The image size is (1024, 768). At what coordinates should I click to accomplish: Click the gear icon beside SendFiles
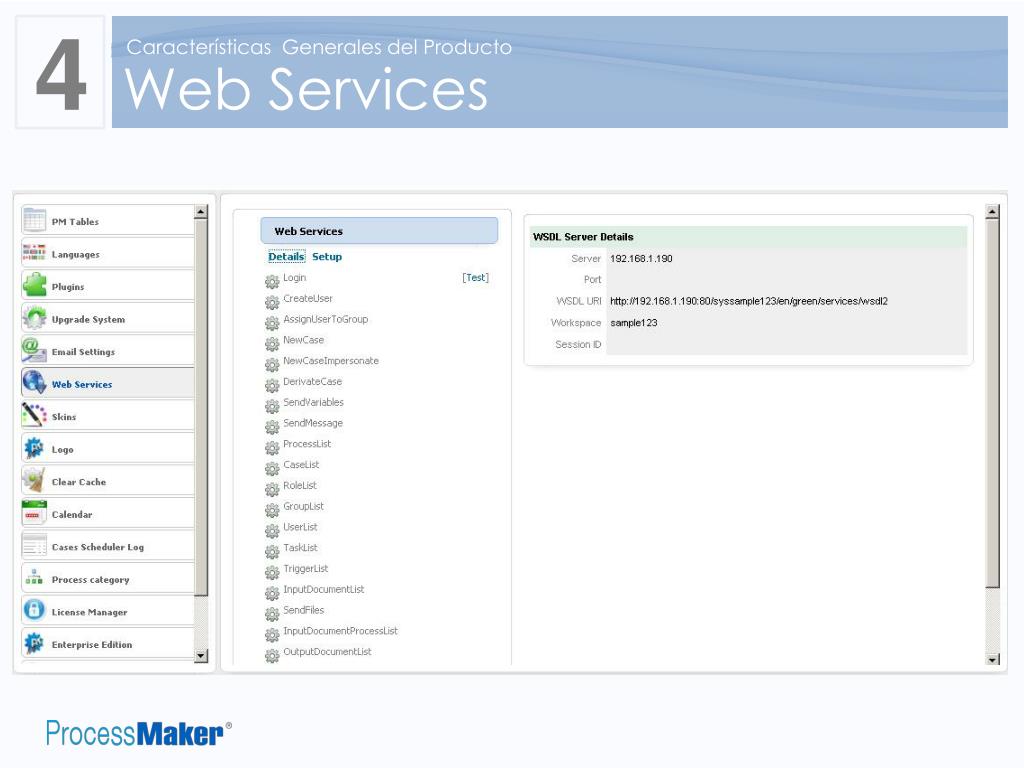pyautogui.click(x=272, y=615)
